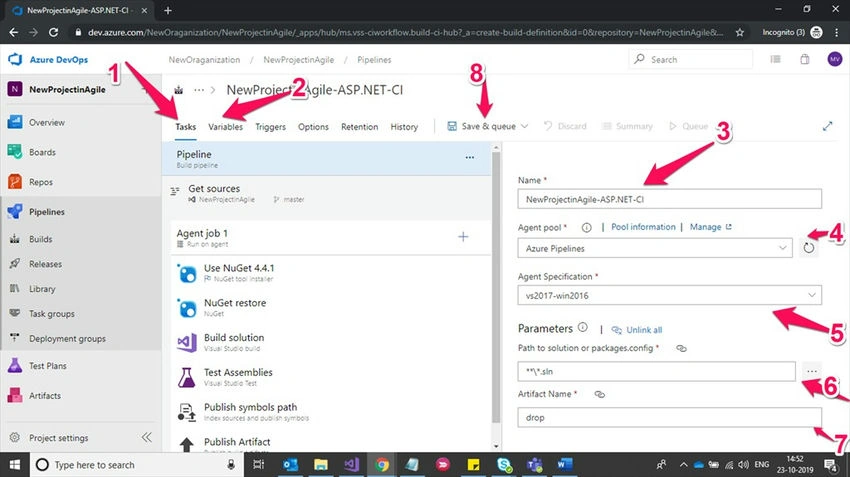The width and height of the screenshot is (850, 477).
Task: Refresh the Agent pool list
Action: click(x=809, y=248)
